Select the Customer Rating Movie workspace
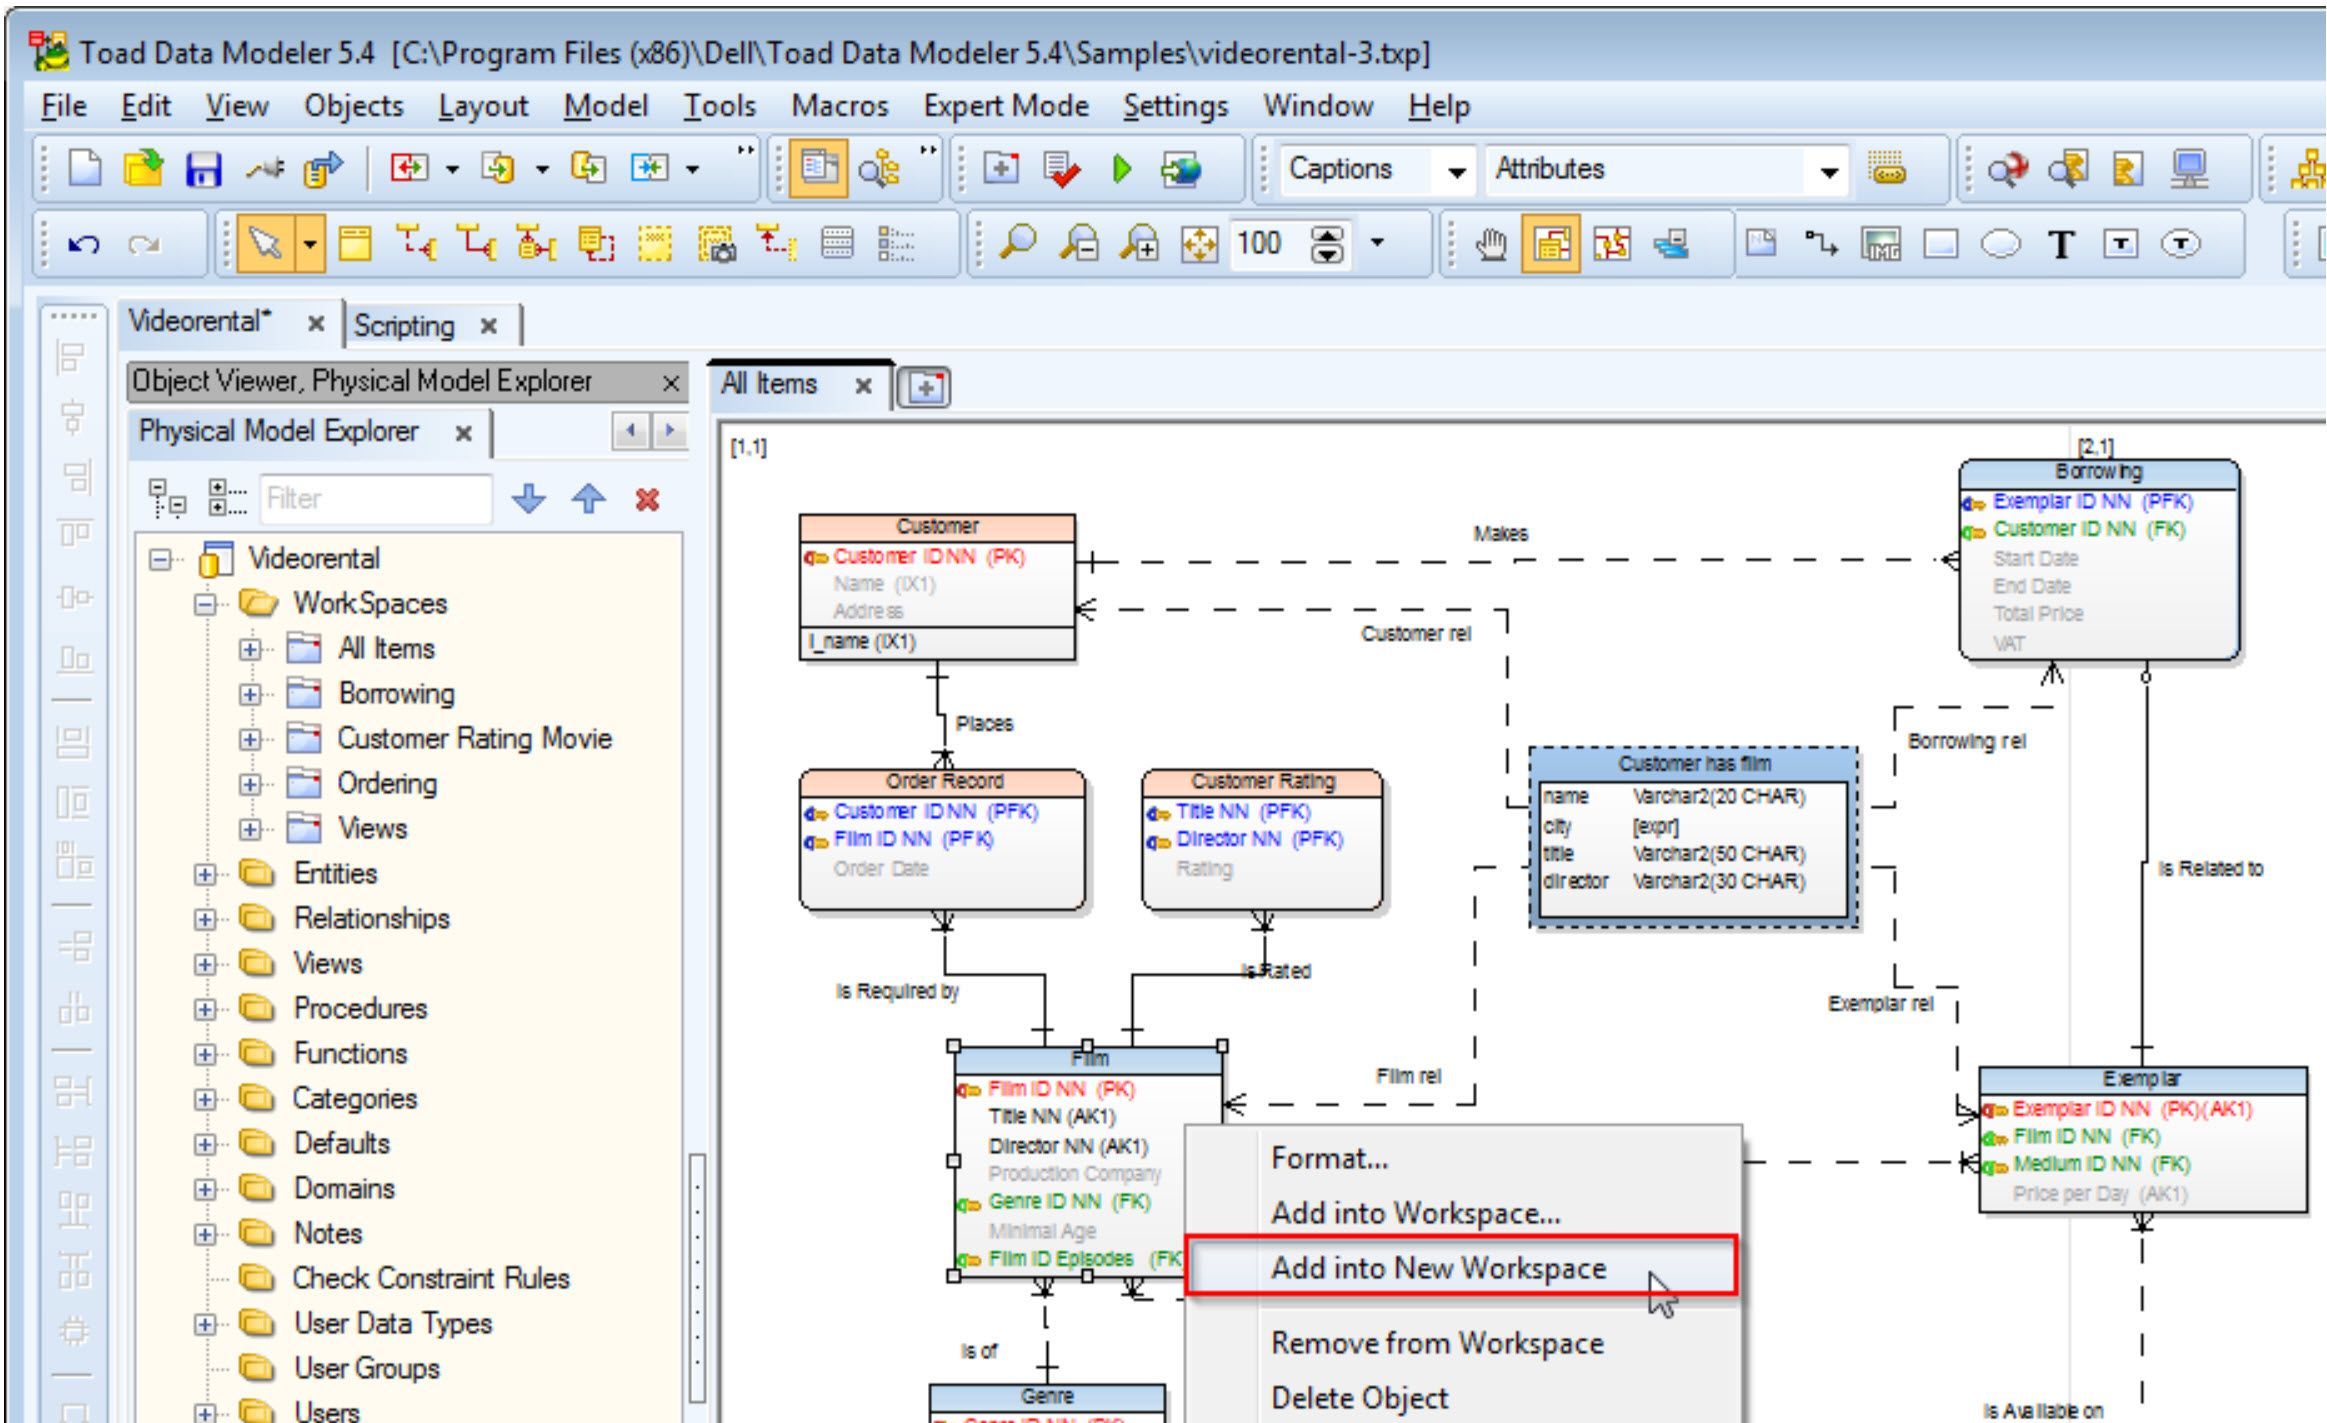This screenshot has height=1423, width=2327. click(474, 739)
